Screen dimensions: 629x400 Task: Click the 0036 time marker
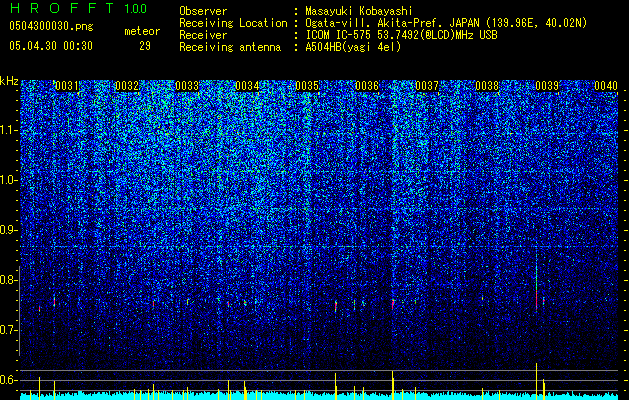click(x=367, y=86)
